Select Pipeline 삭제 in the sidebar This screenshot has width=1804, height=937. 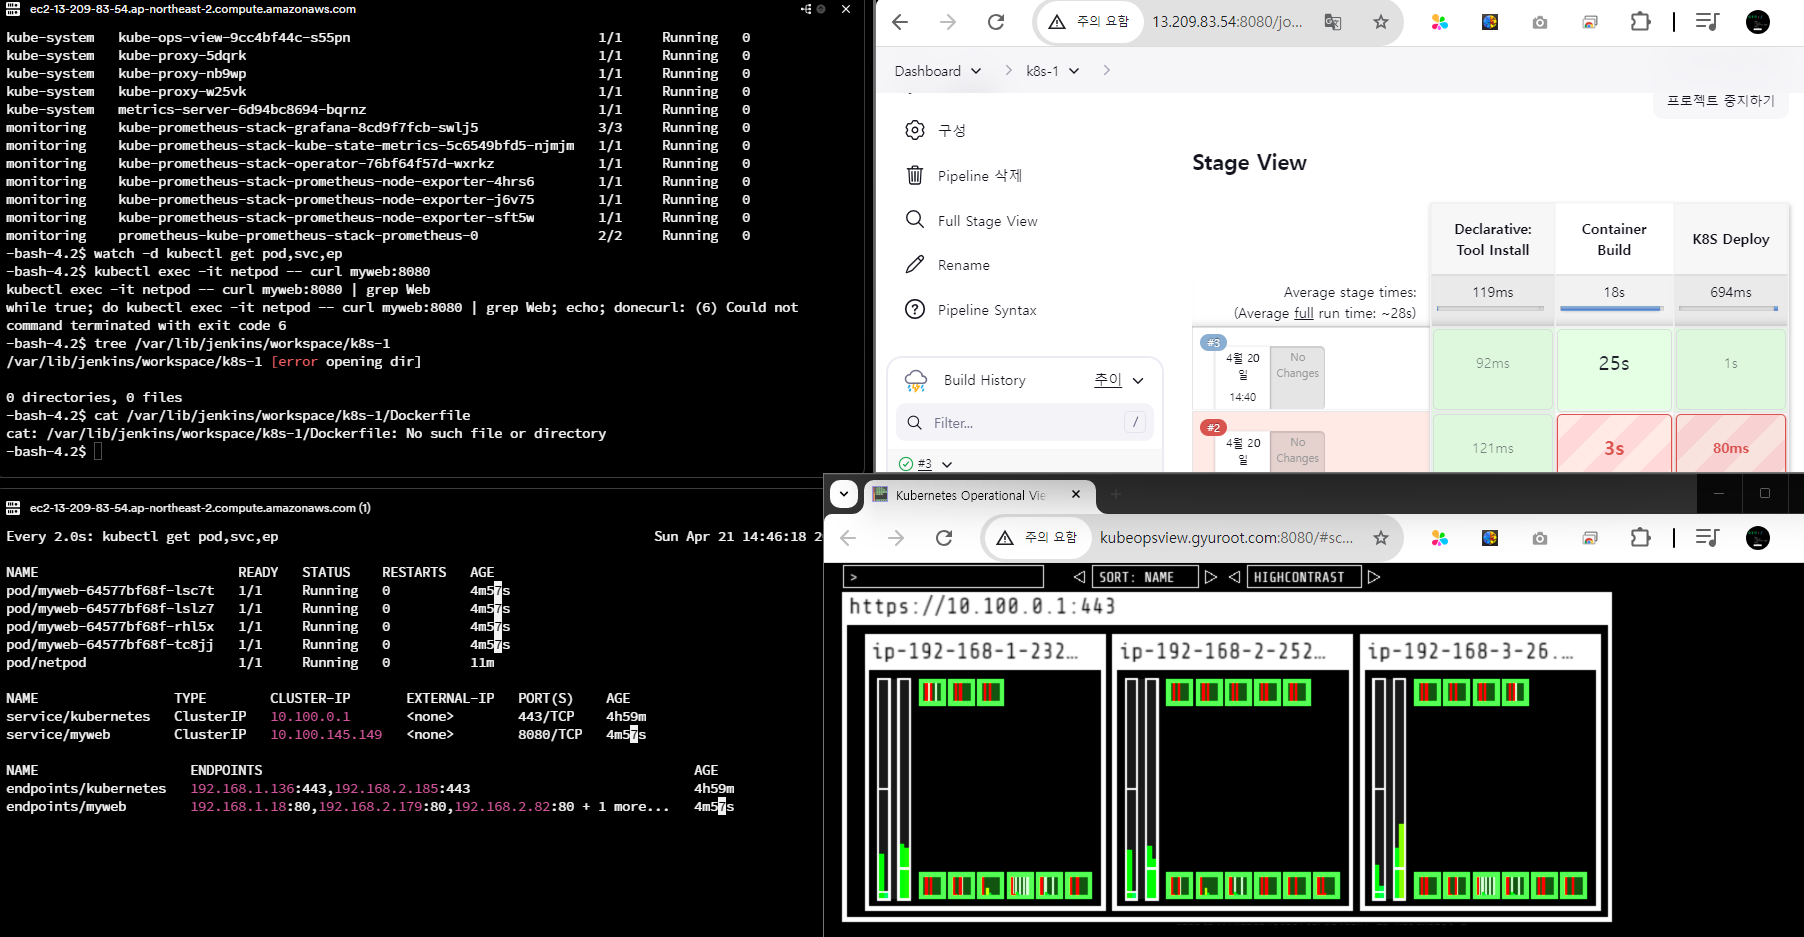tap(964, 176)
